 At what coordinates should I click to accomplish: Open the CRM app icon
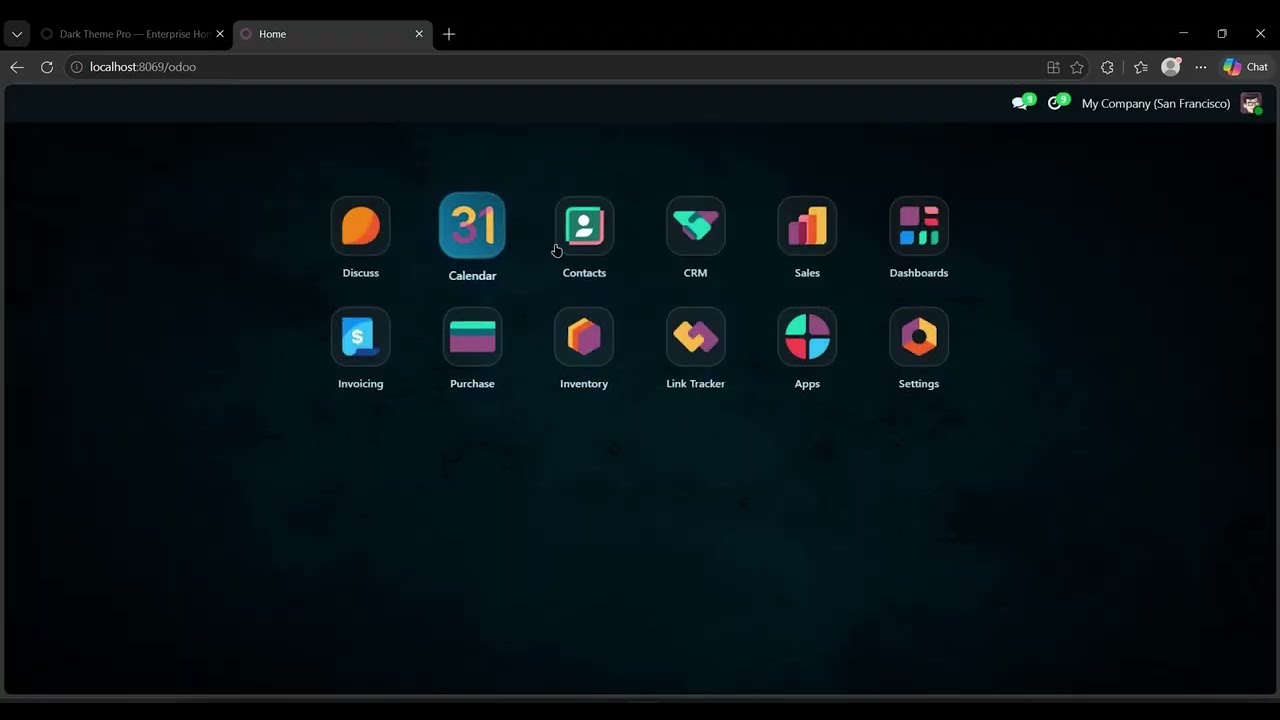tap(695, 226)
